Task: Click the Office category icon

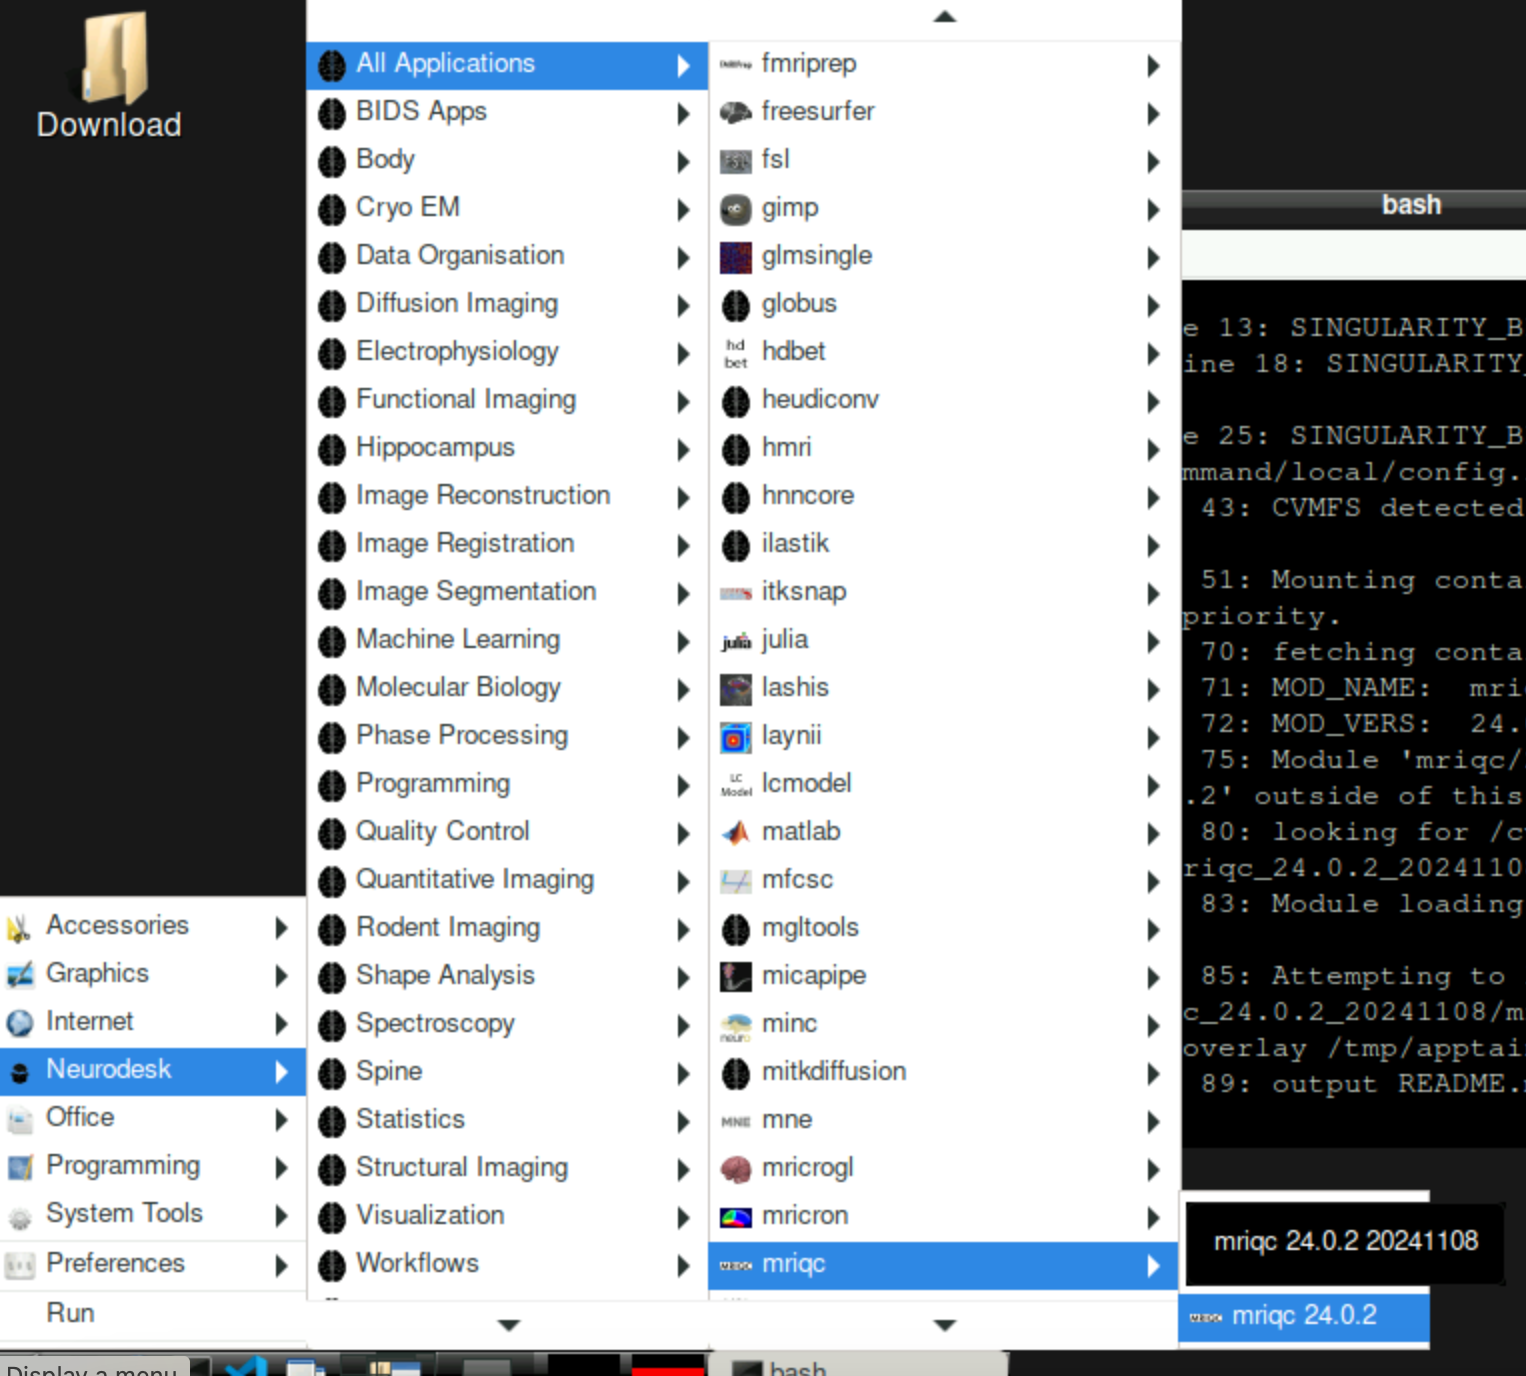Action: click(x=19, y=1119)
